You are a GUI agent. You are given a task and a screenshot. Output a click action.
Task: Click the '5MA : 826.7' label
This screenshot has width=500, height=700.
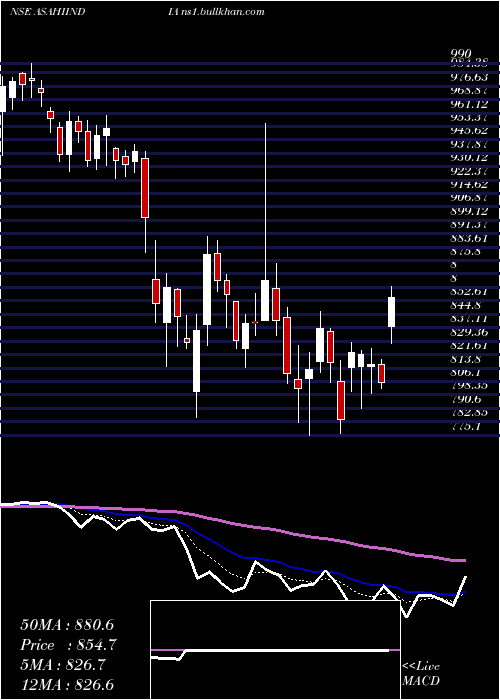coord(63,665)
